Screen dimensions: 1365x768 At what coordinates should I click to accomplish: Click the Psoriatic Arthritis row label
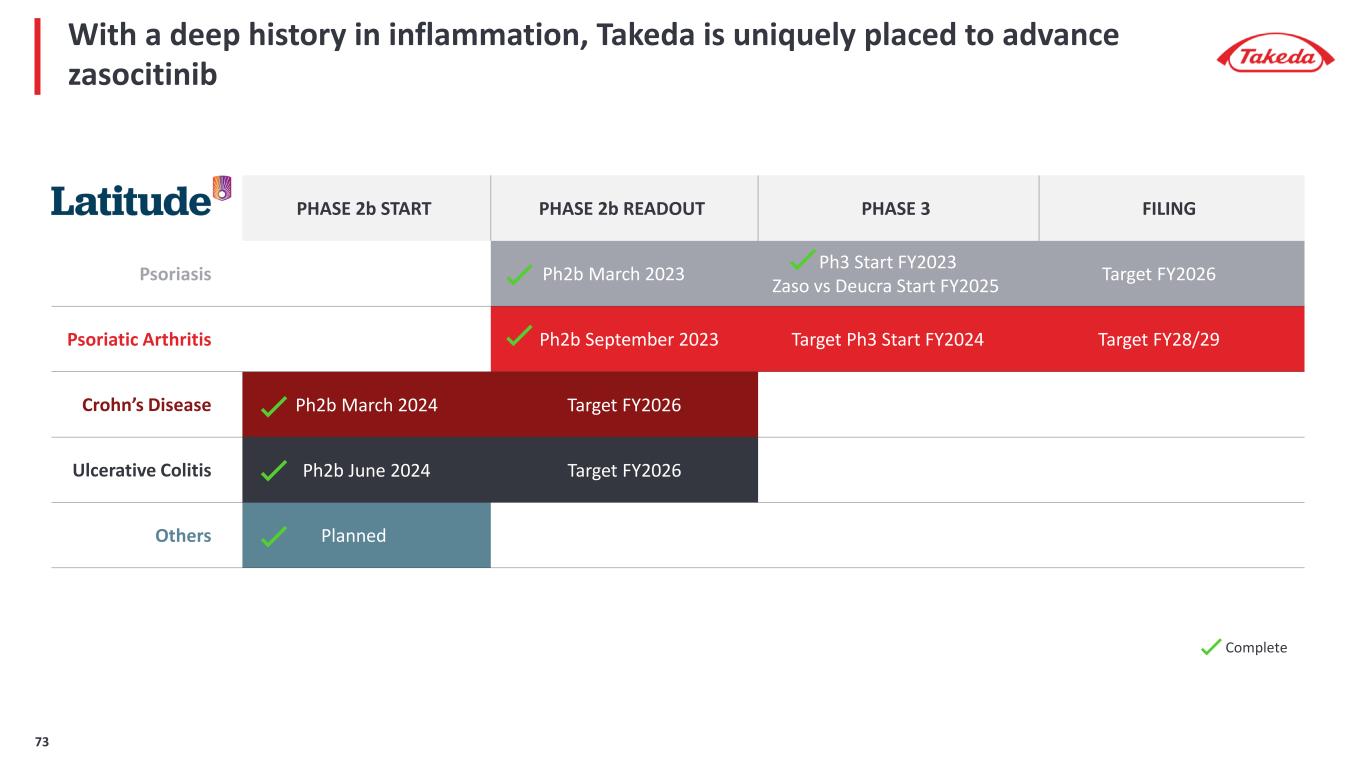(139, 339)
